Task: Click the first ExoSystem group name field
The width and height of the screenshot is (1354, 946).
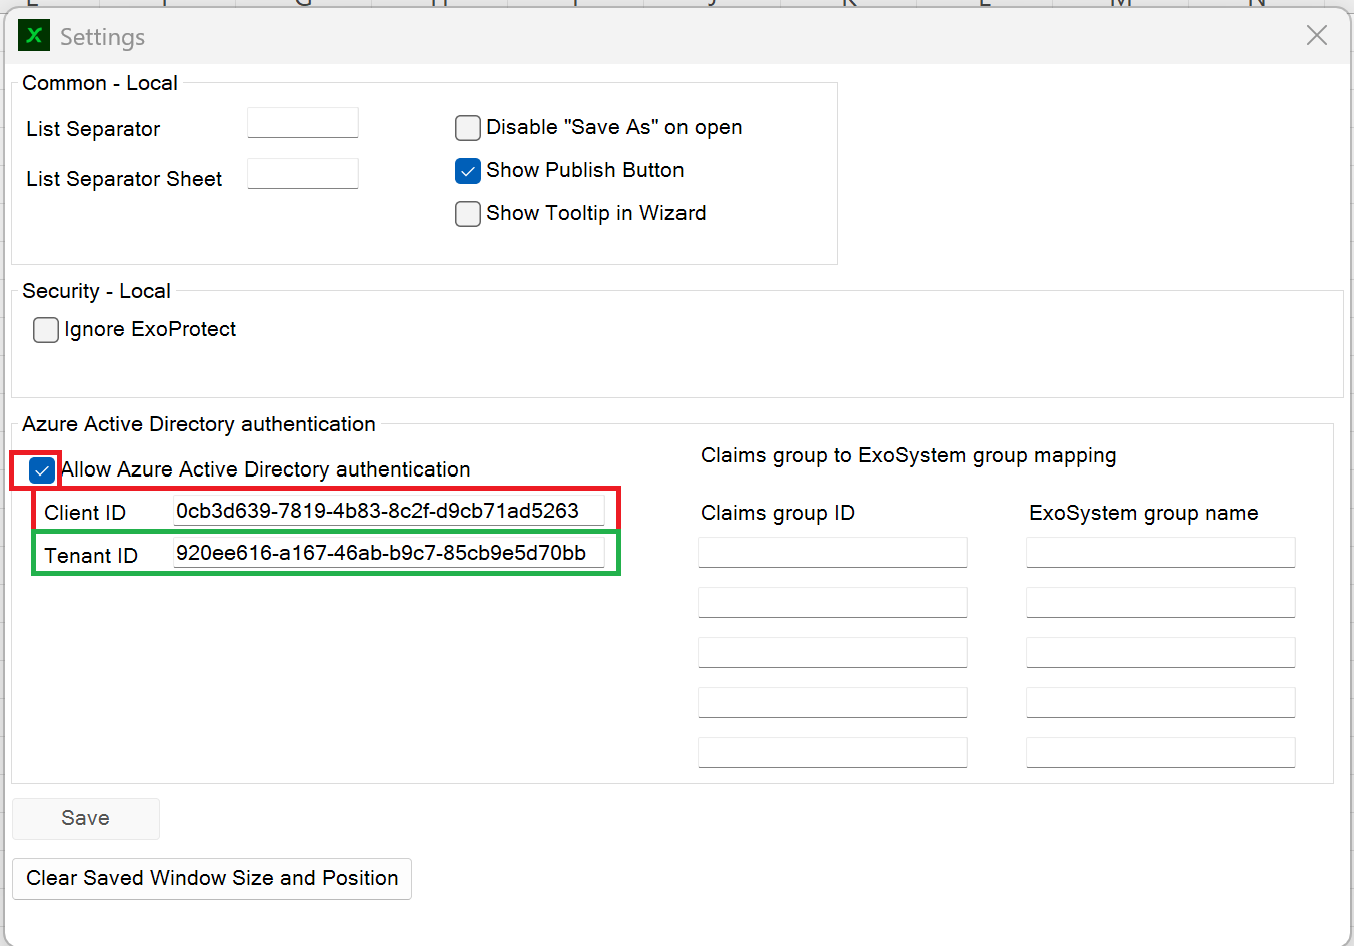Action: pyautogui.click(x=1160, y=553)
